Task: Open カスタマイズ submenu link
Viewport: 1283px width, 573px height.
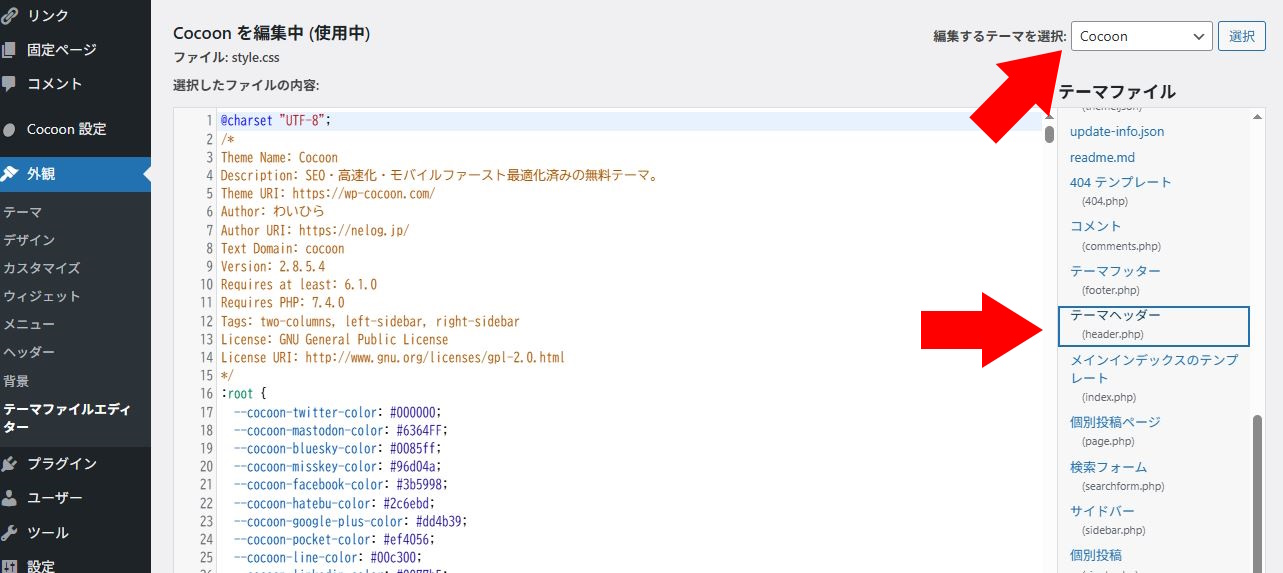Action: coord(41,268)
